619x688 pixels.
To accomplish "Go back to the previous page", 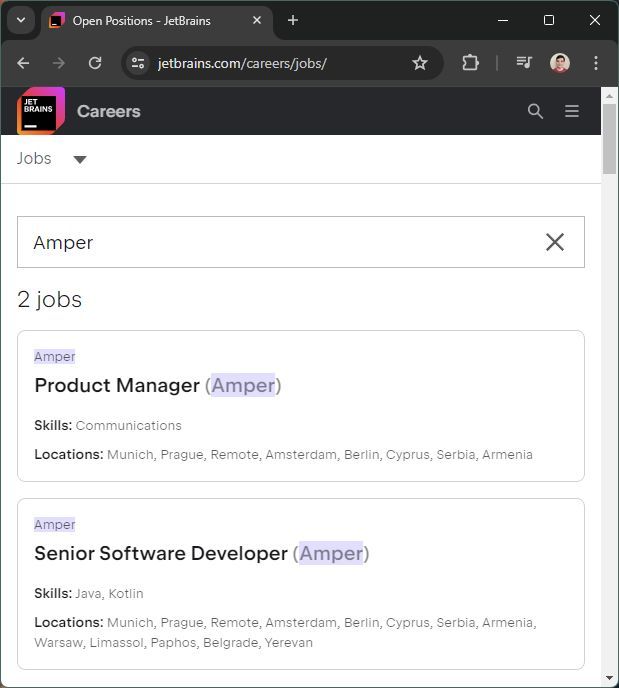I will coord(23,63).
